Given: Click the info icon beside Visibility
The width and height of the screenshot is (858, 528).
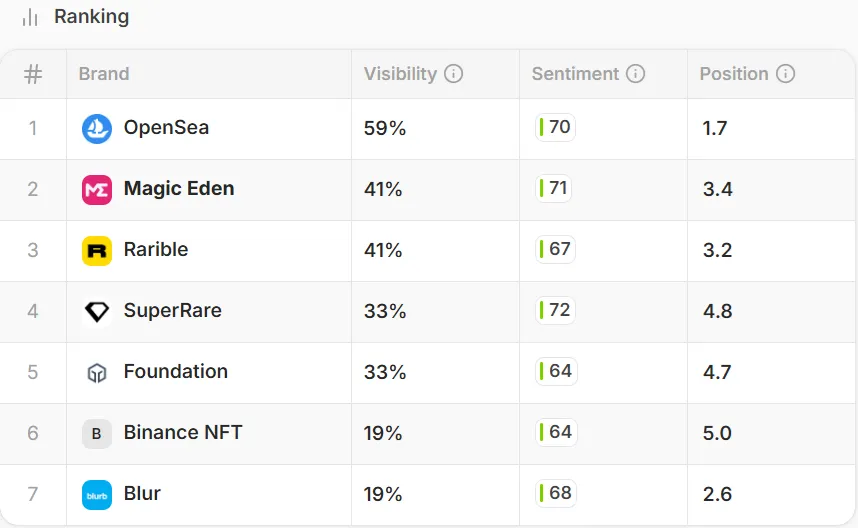Looking at the screenshot, I should [x=454, y=74].
